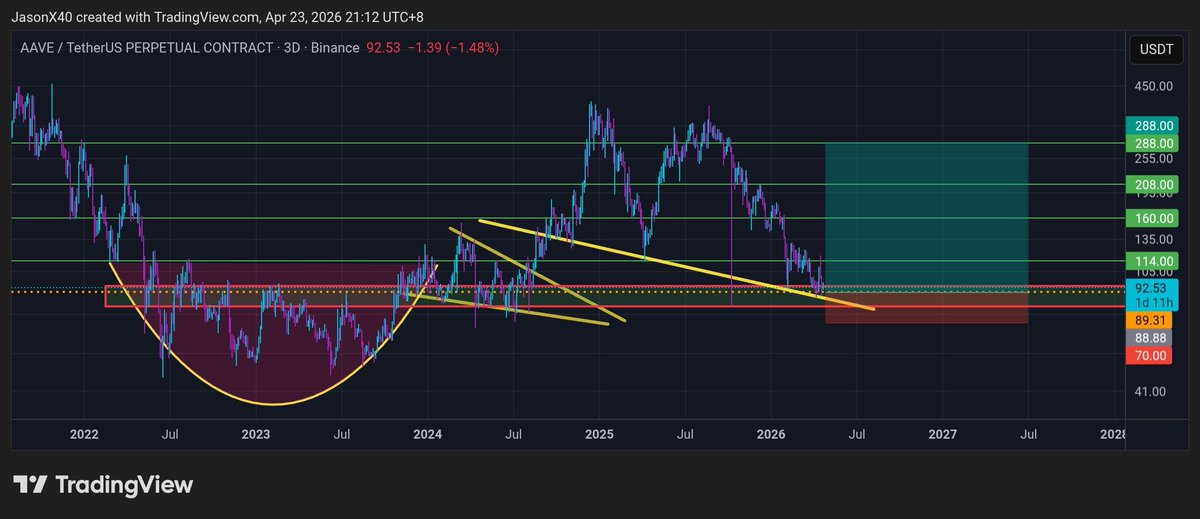Click the 2027 label on time axis

pyautogui.click(x=942, y=435)
